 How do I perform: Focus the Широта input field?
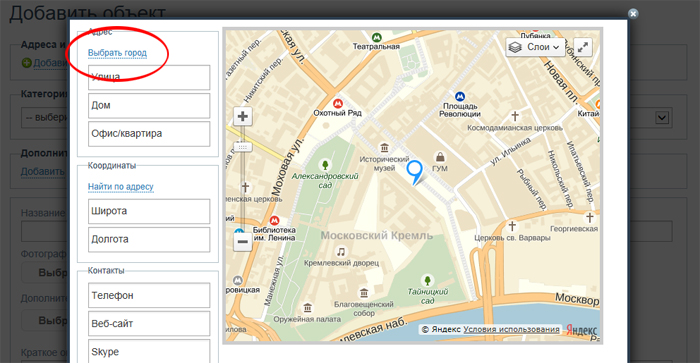pos(149,211)
